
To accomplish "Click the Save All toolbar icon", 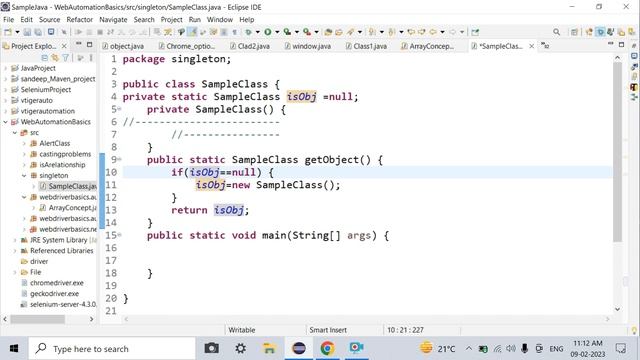I will click(x=38, y=32).
